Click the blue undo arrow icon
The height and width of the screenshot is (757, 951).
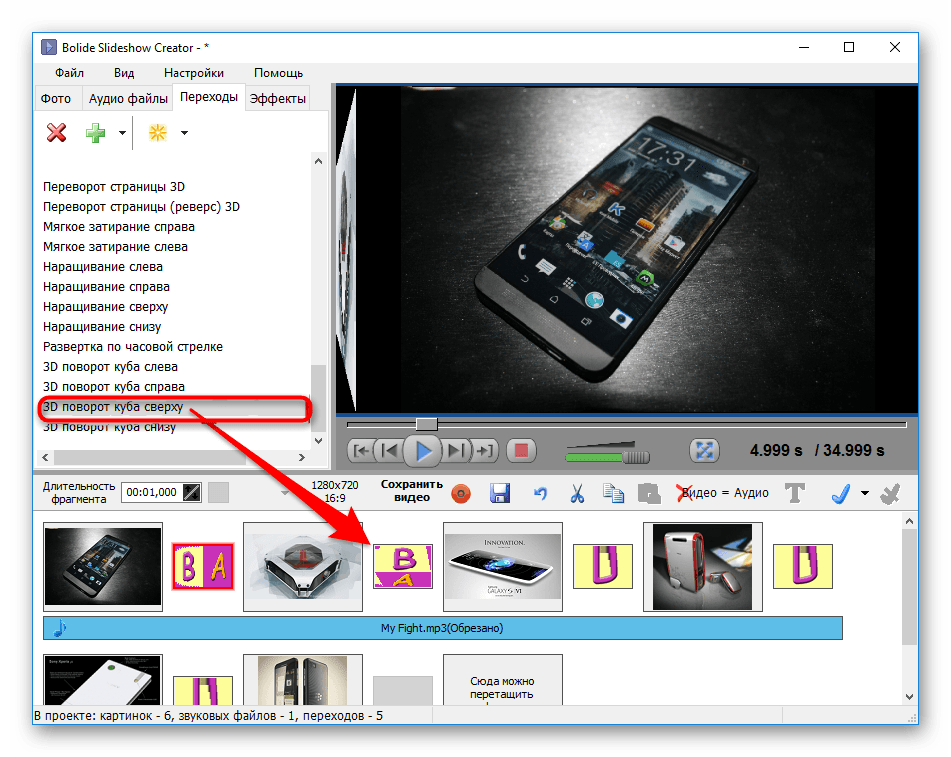(540, 494)
